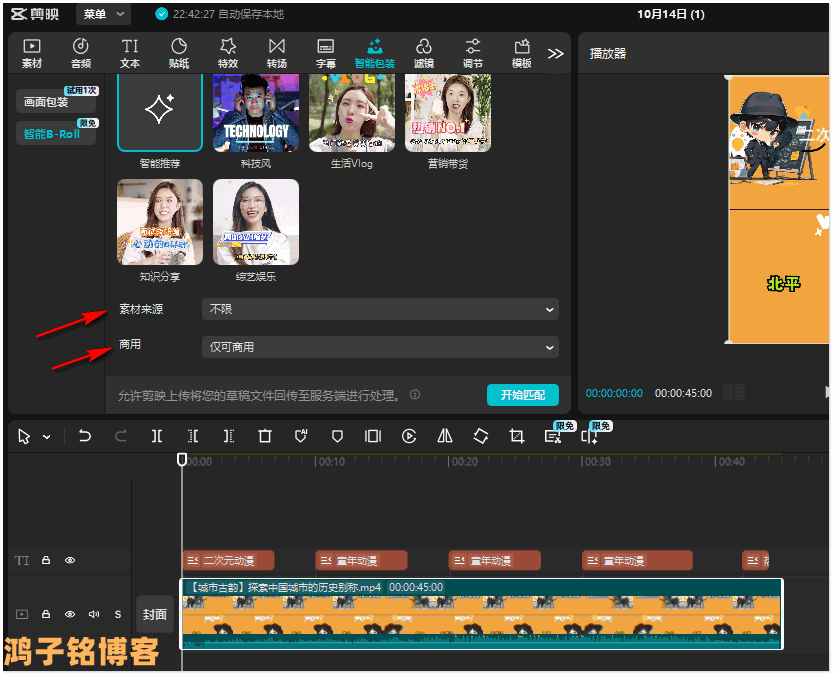833x675 pixels.
Task: Open the 转场 (Transitions) panel
Action: coord(277,53)
